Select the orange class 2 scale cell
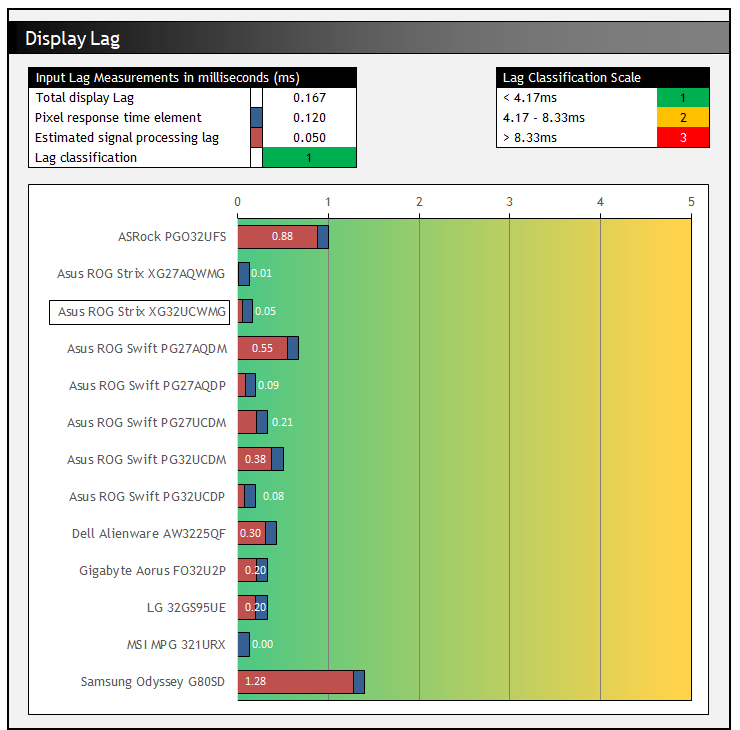Image resolution: width=740 pixels, height=730 pixels. coord(682,118)
